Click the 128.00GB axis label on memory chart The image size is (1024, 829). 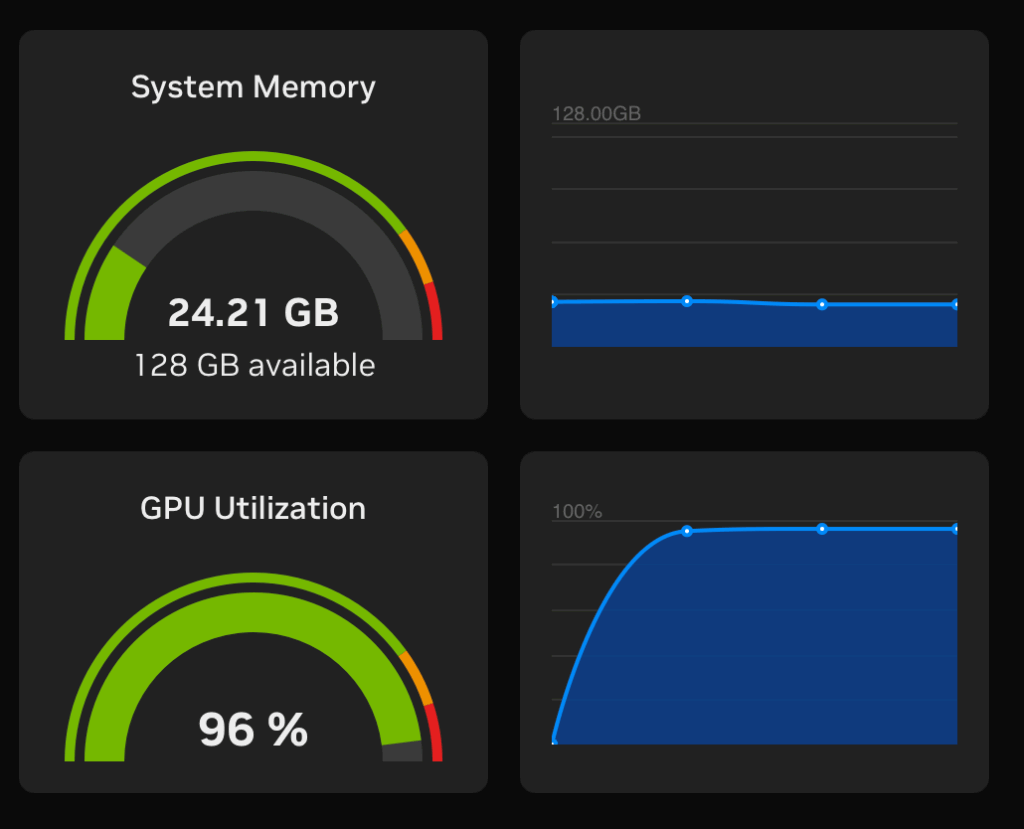pos(596,114)
